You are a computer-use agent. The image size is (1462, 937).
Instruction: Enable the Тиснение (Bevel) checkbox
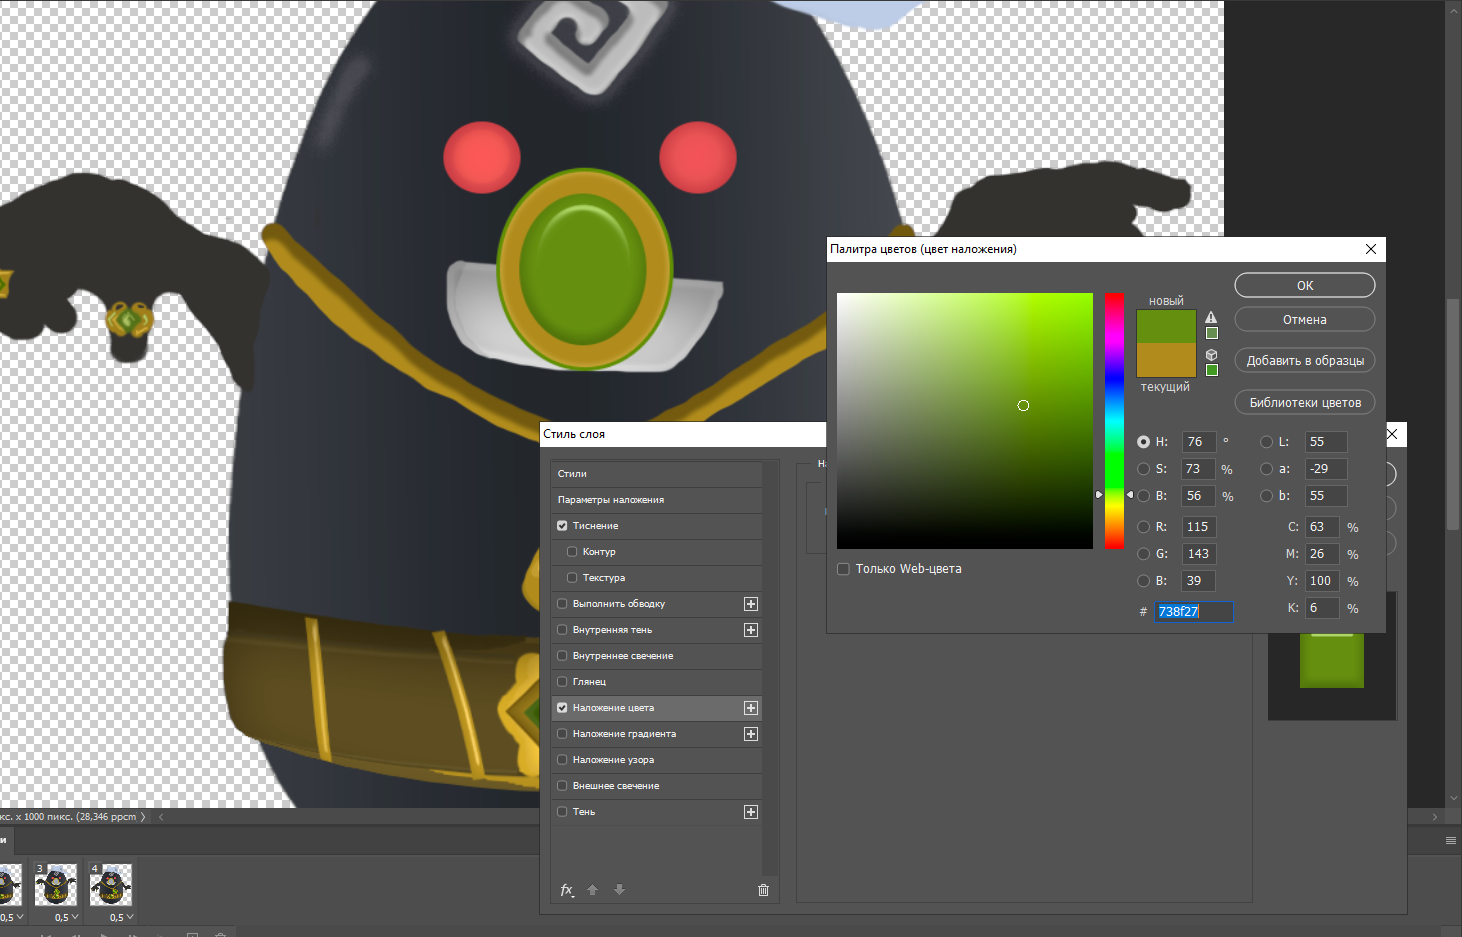tap(562, 526)
